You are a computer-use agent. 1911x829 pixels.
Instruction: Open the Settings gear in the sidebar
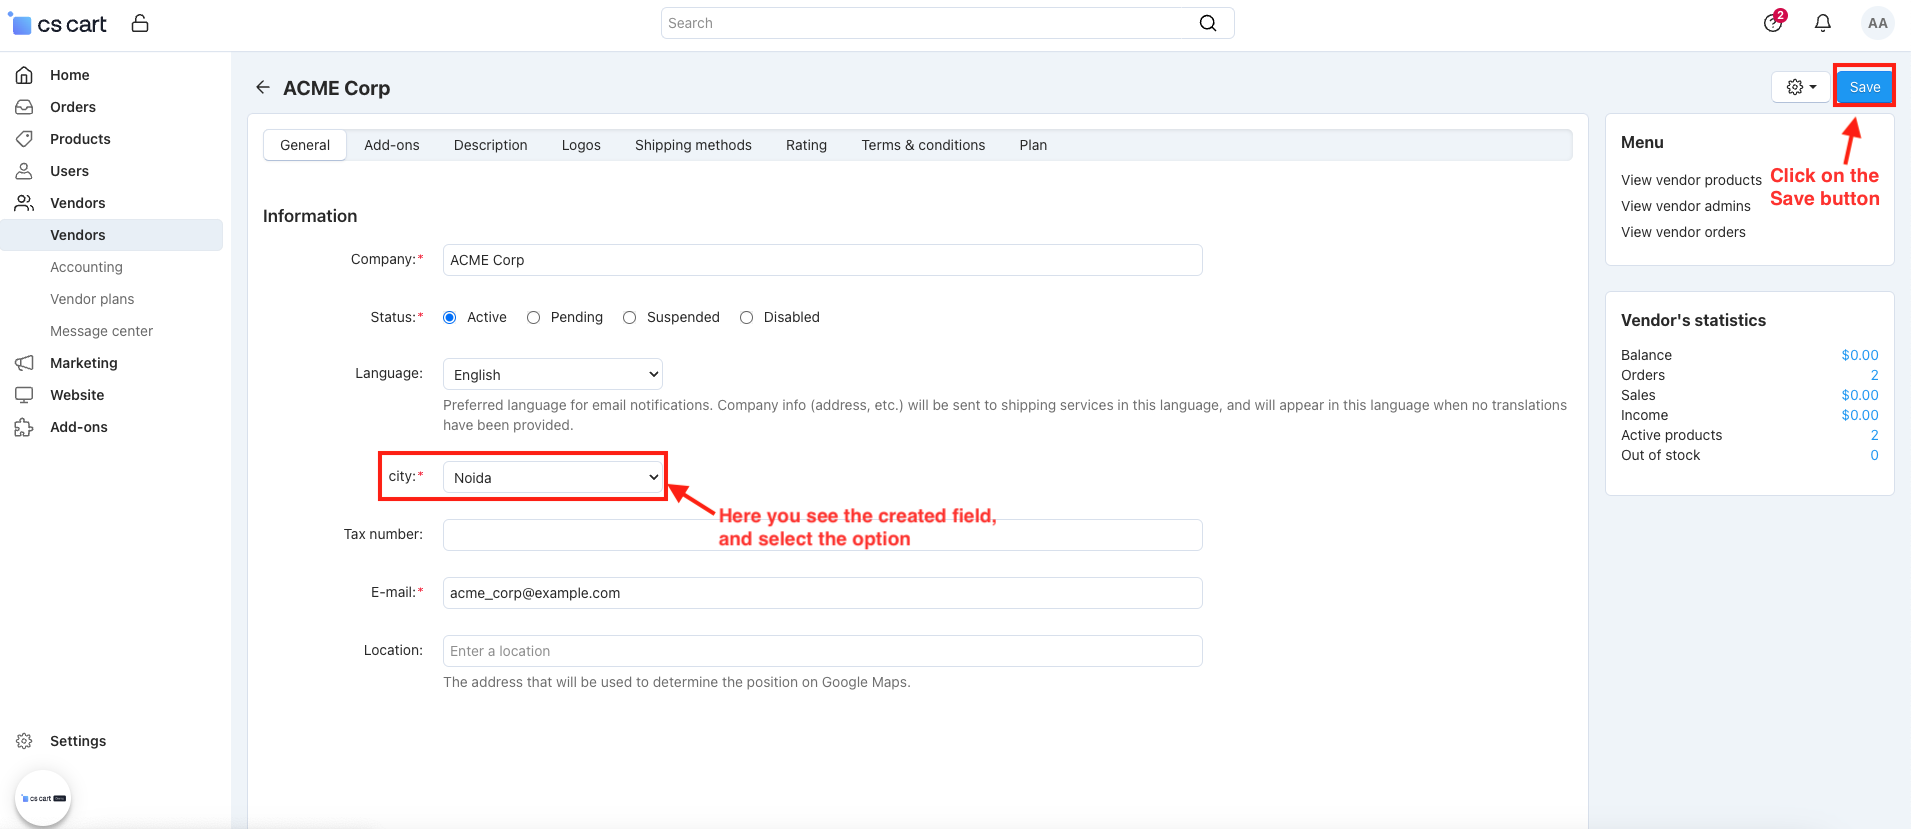tap(24, 741)
